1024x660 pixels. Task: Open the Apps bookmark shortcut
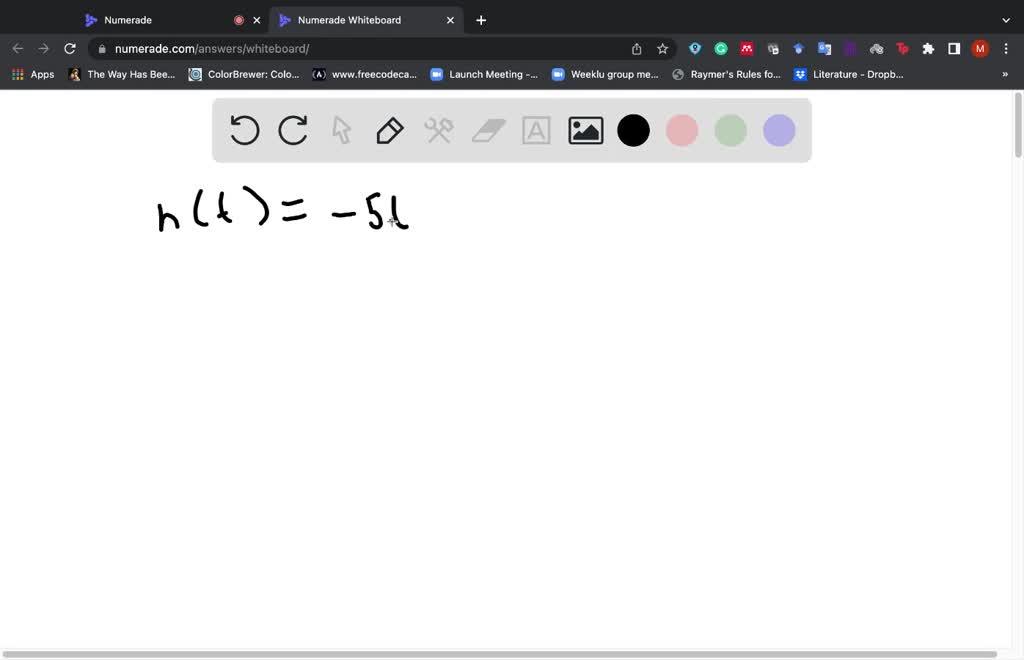point(33,74)
